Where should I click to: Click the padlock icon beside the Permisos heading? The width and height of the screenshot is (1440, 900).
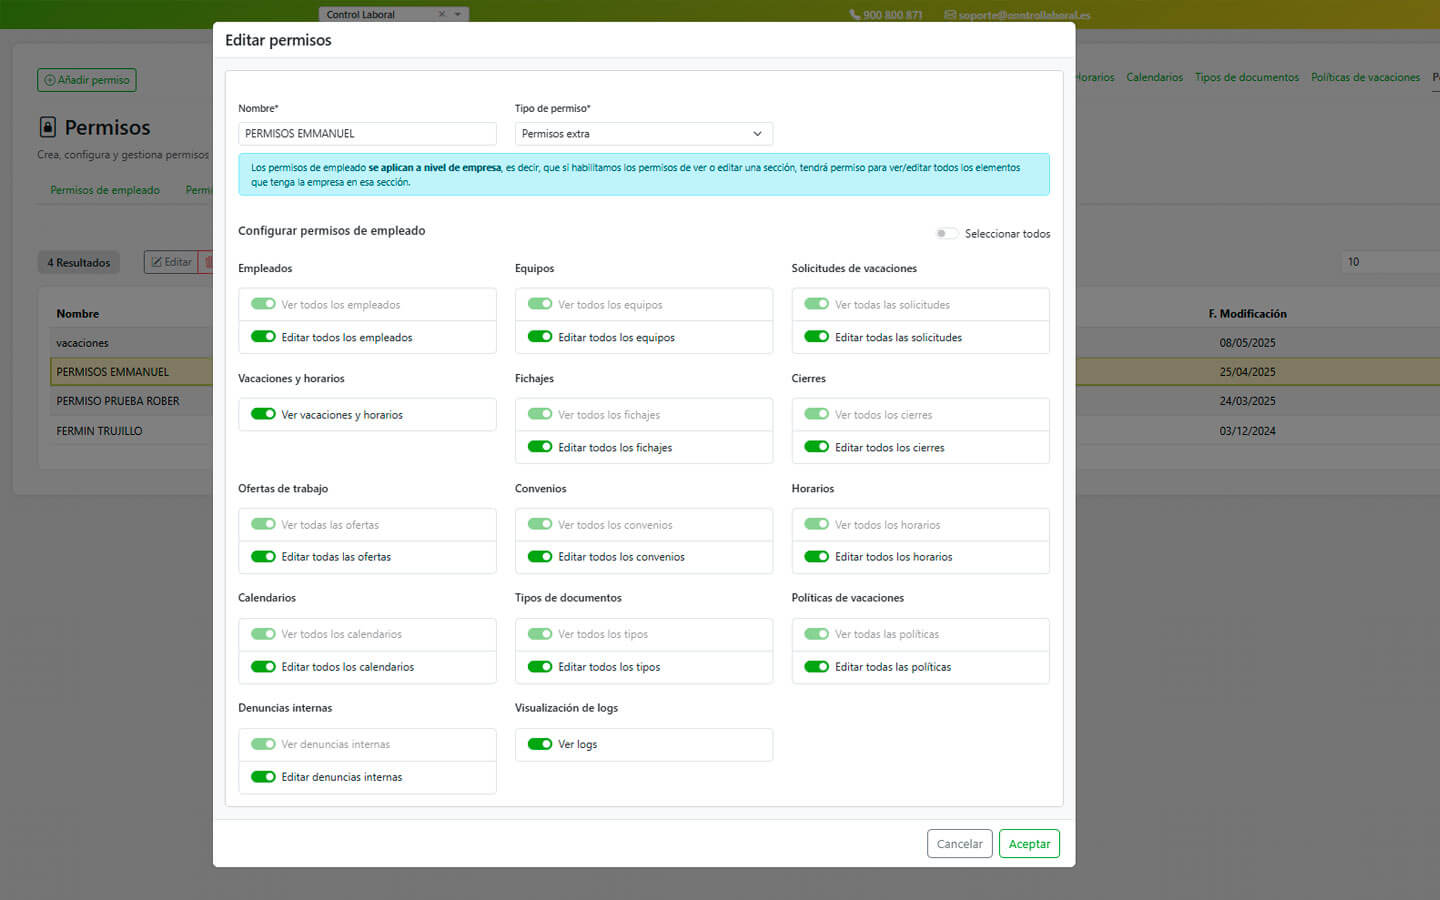(x=47, y=127)
